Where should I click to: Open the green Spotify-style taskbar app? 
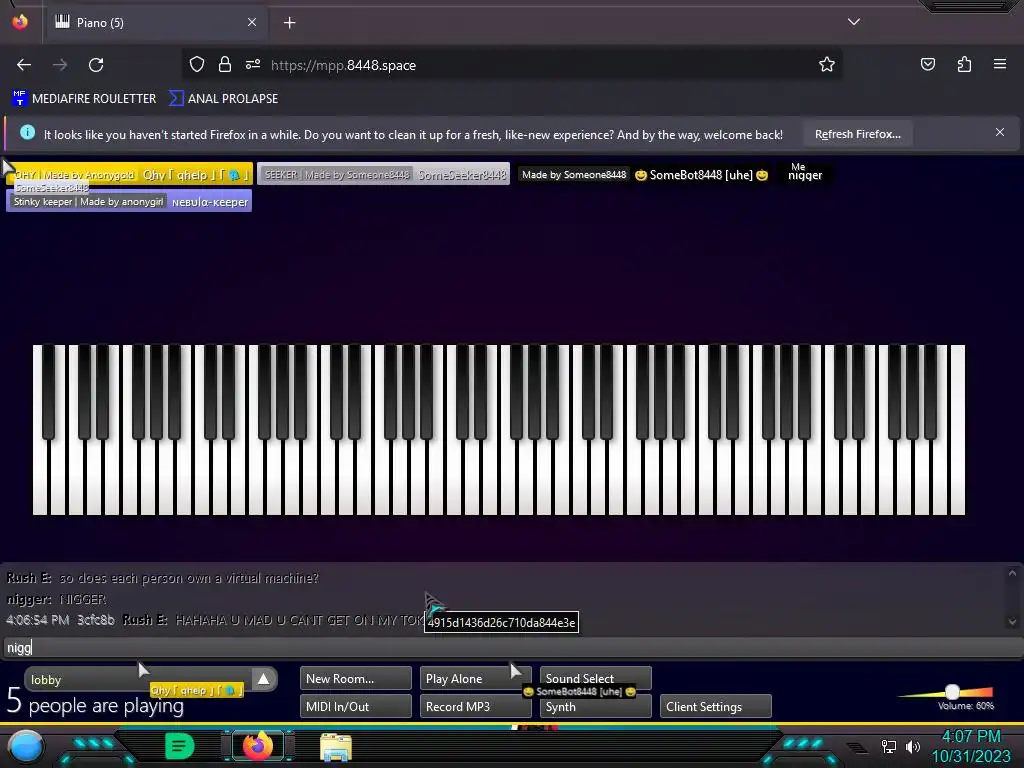[x=180, y=746]
